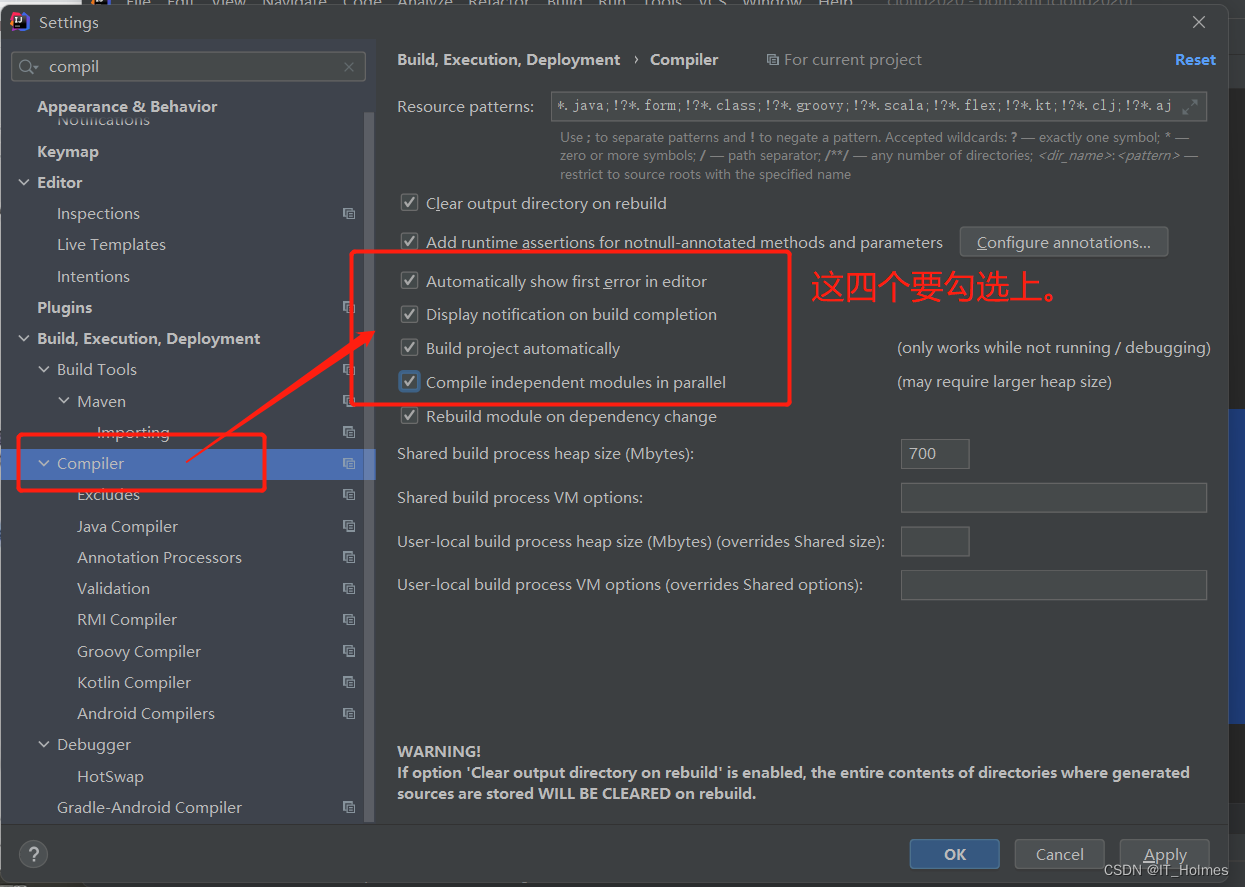This screenshot has height=887, width=1245.
Task: Toggle 'Rebuild module on dependency change' checkbox
Action: pos(409,416)
